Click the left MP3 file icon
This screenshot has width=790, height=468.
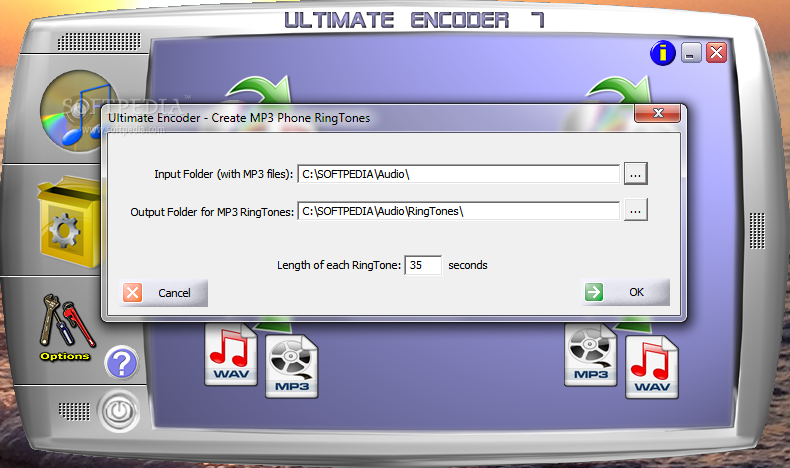[x=292, y=367]
